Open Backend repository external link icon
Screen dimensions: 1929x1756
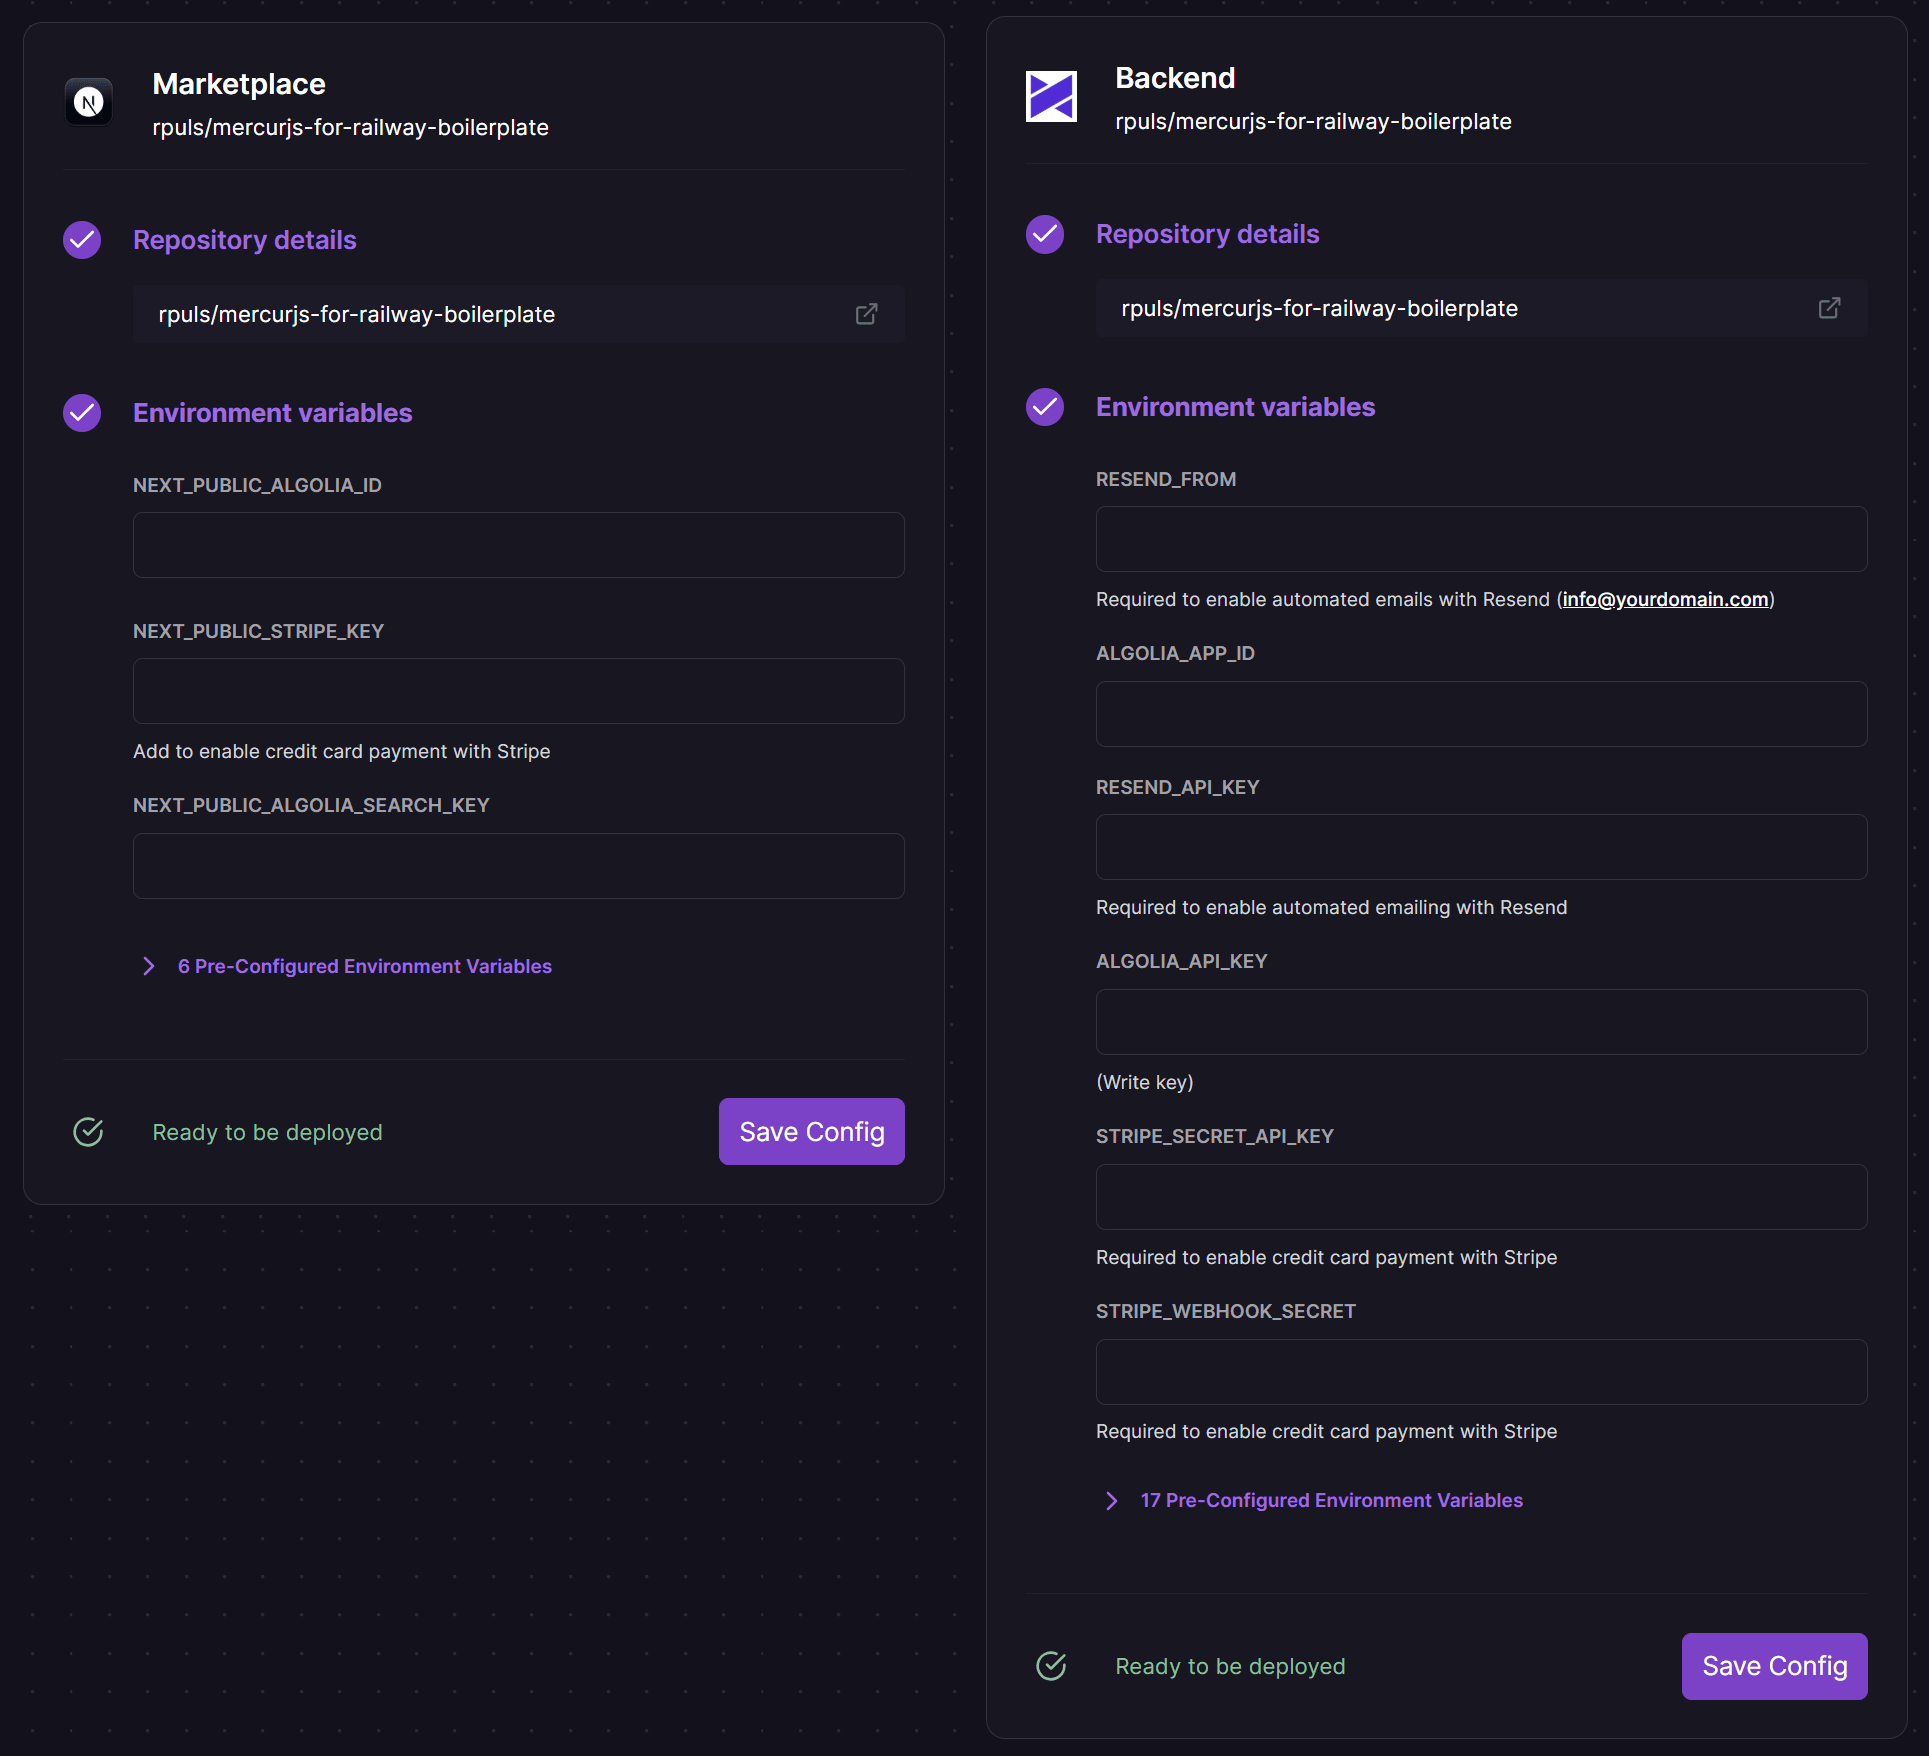pos(1828,308)
